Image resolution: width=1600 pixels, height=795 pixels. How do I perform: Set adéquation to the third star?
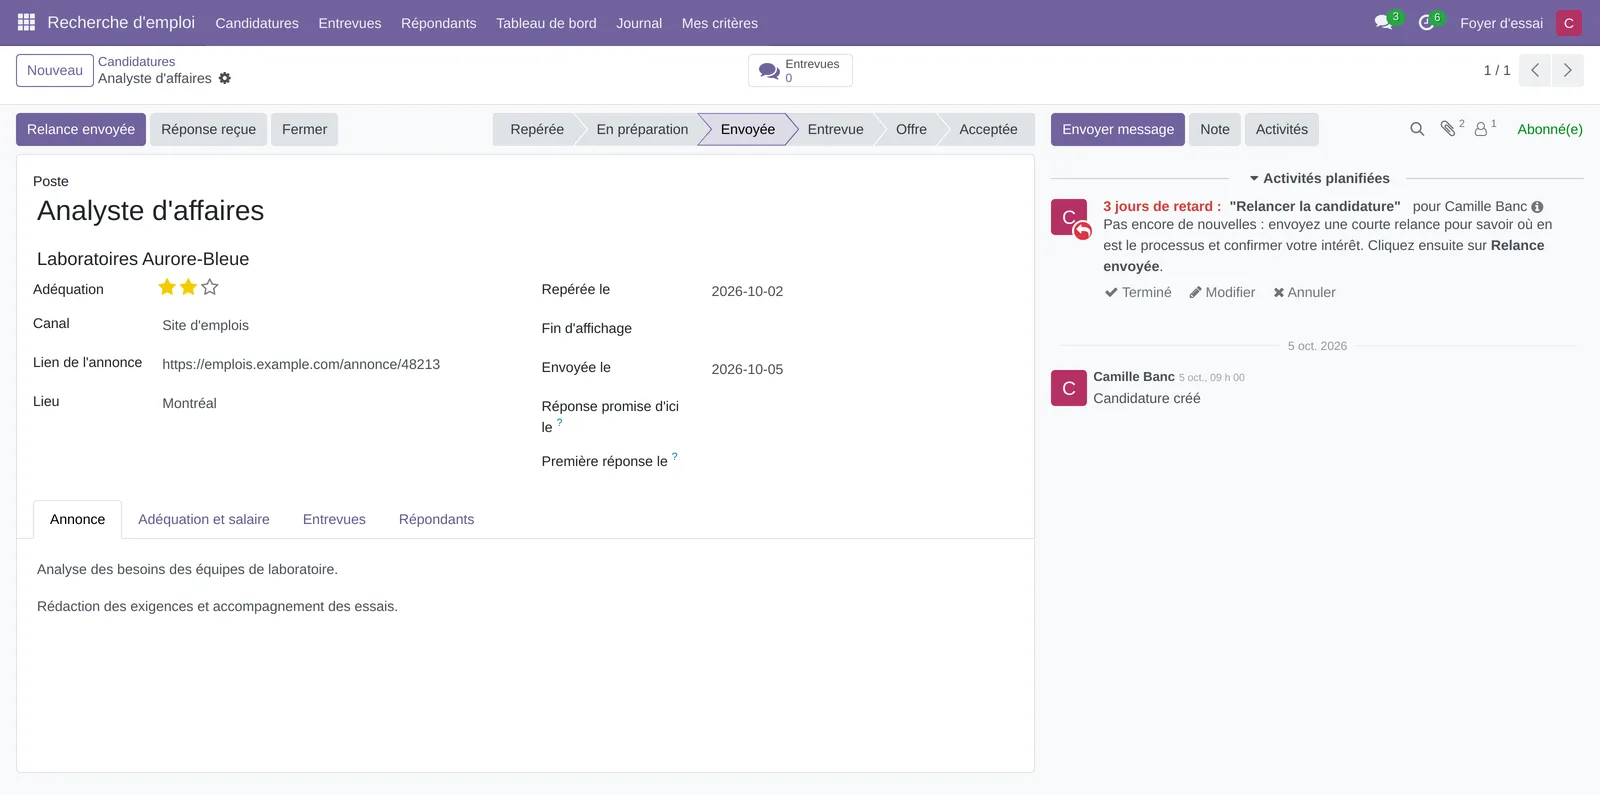[x=210, y=287]
